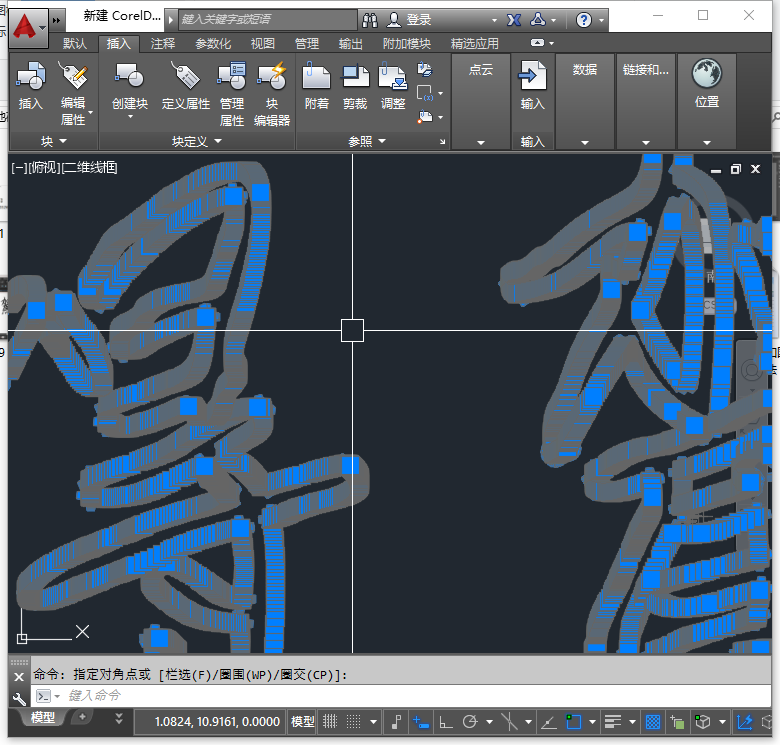Click the Autodesk 360 triangle icon

point(538,19)
